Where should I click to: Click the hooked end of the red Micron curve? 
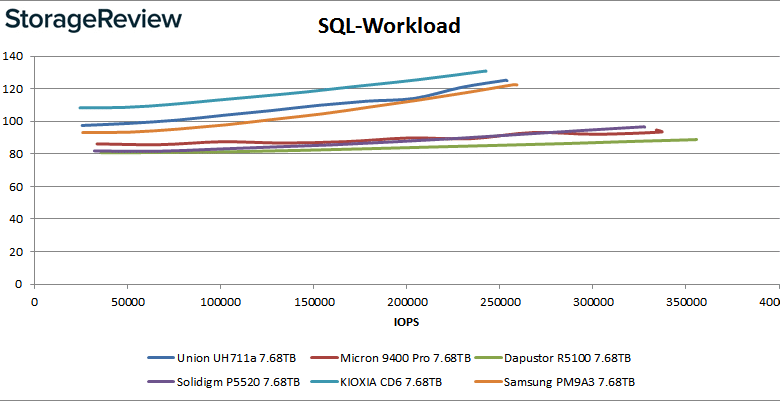(660, 131)
